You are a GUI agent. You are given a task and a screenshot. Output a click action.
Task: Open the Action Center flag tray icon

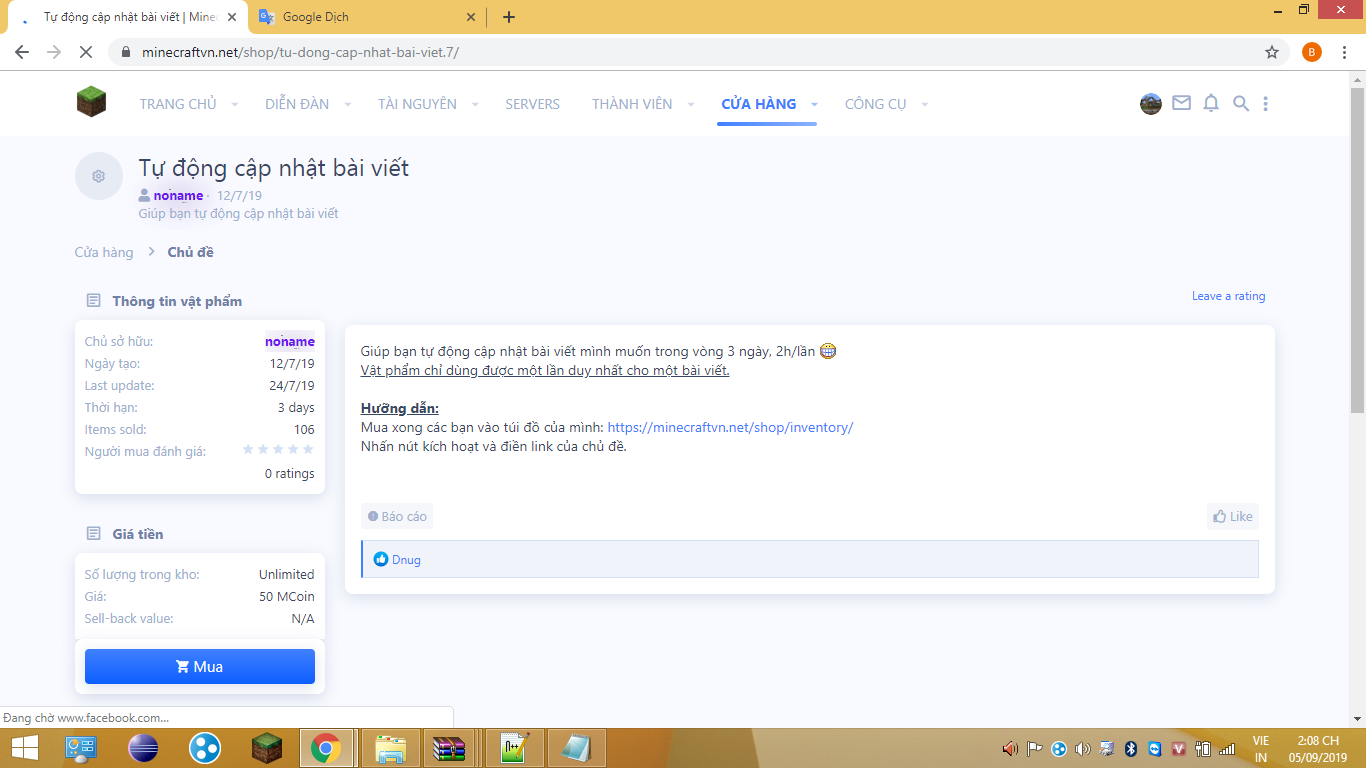tap(1035, 748)
